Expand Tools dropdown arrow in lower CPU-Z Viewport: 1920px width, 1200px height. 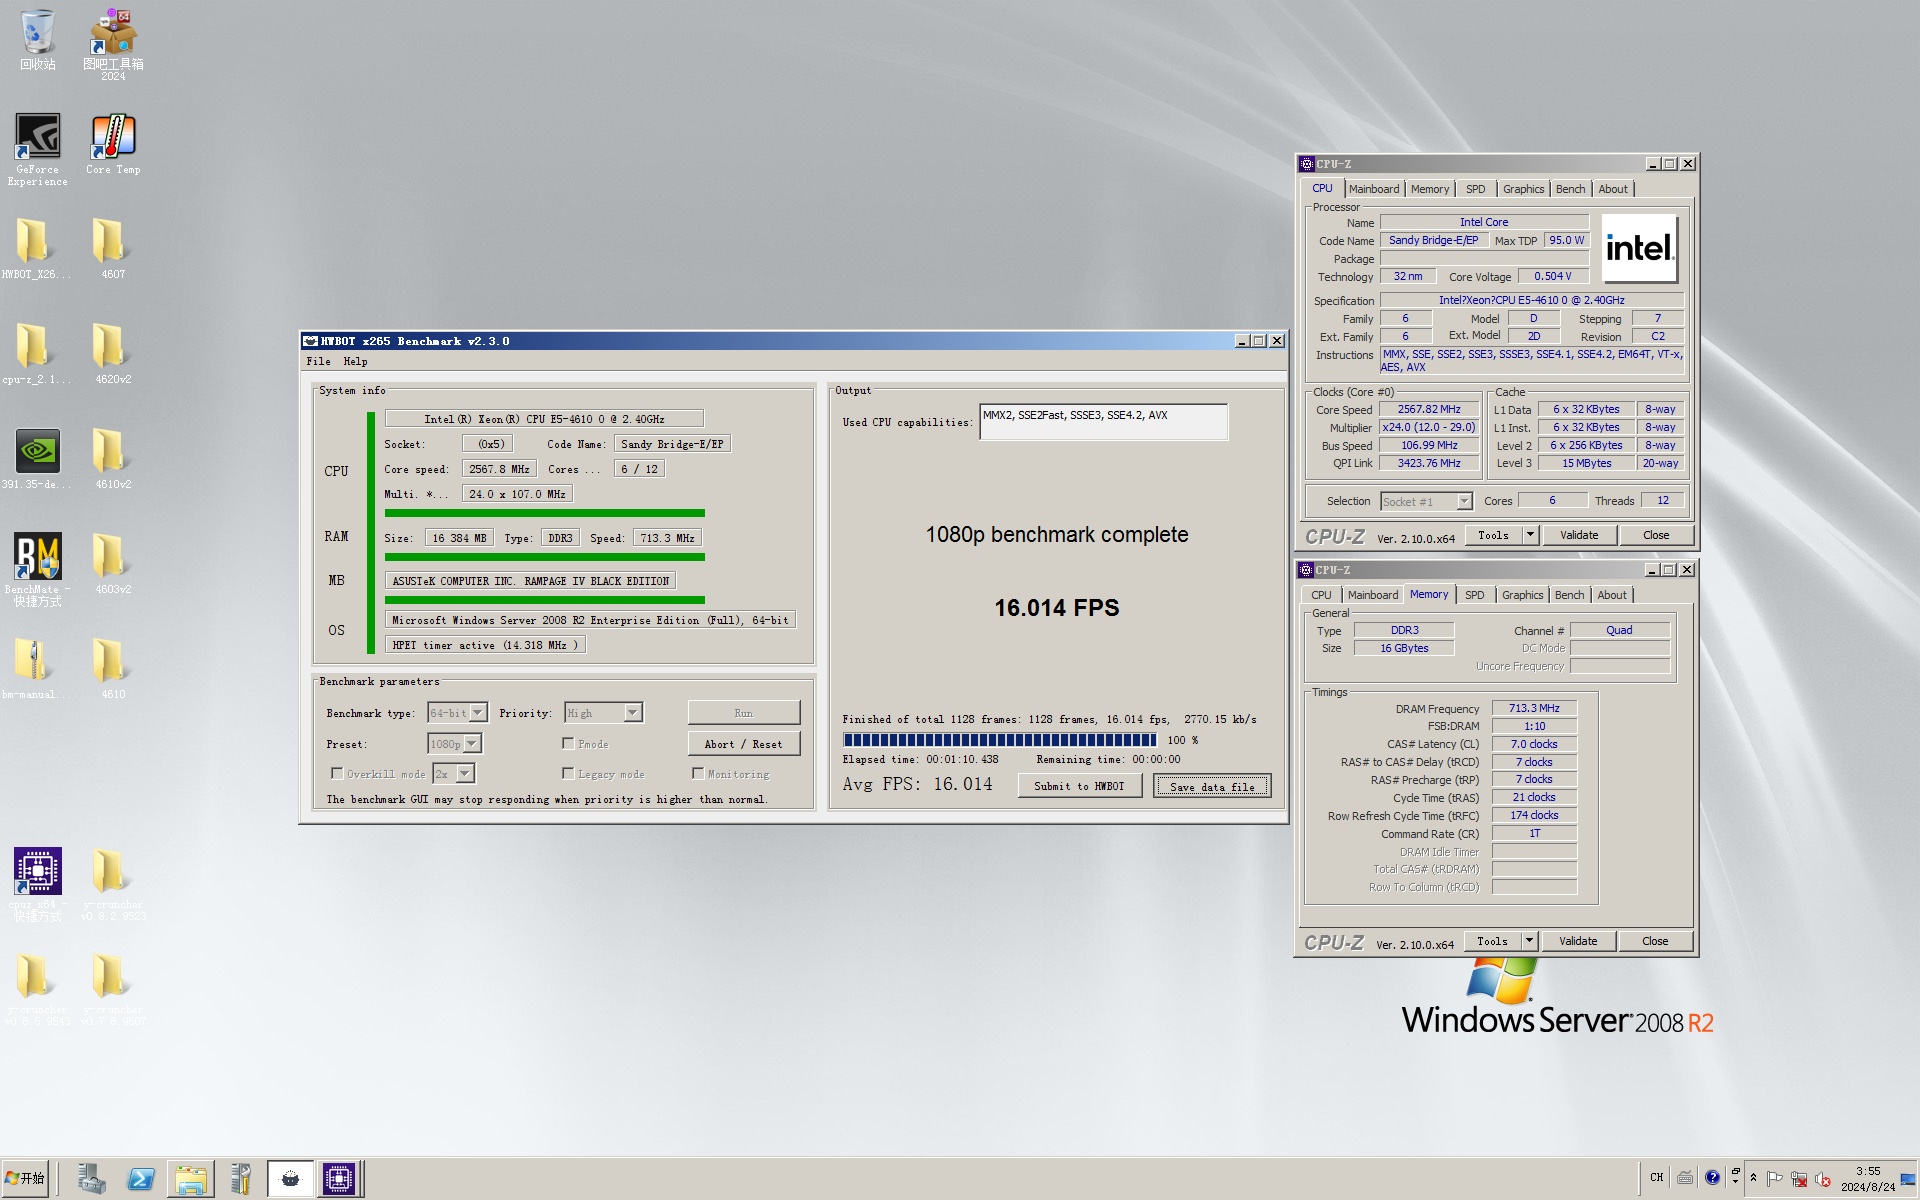point(1528,941)
